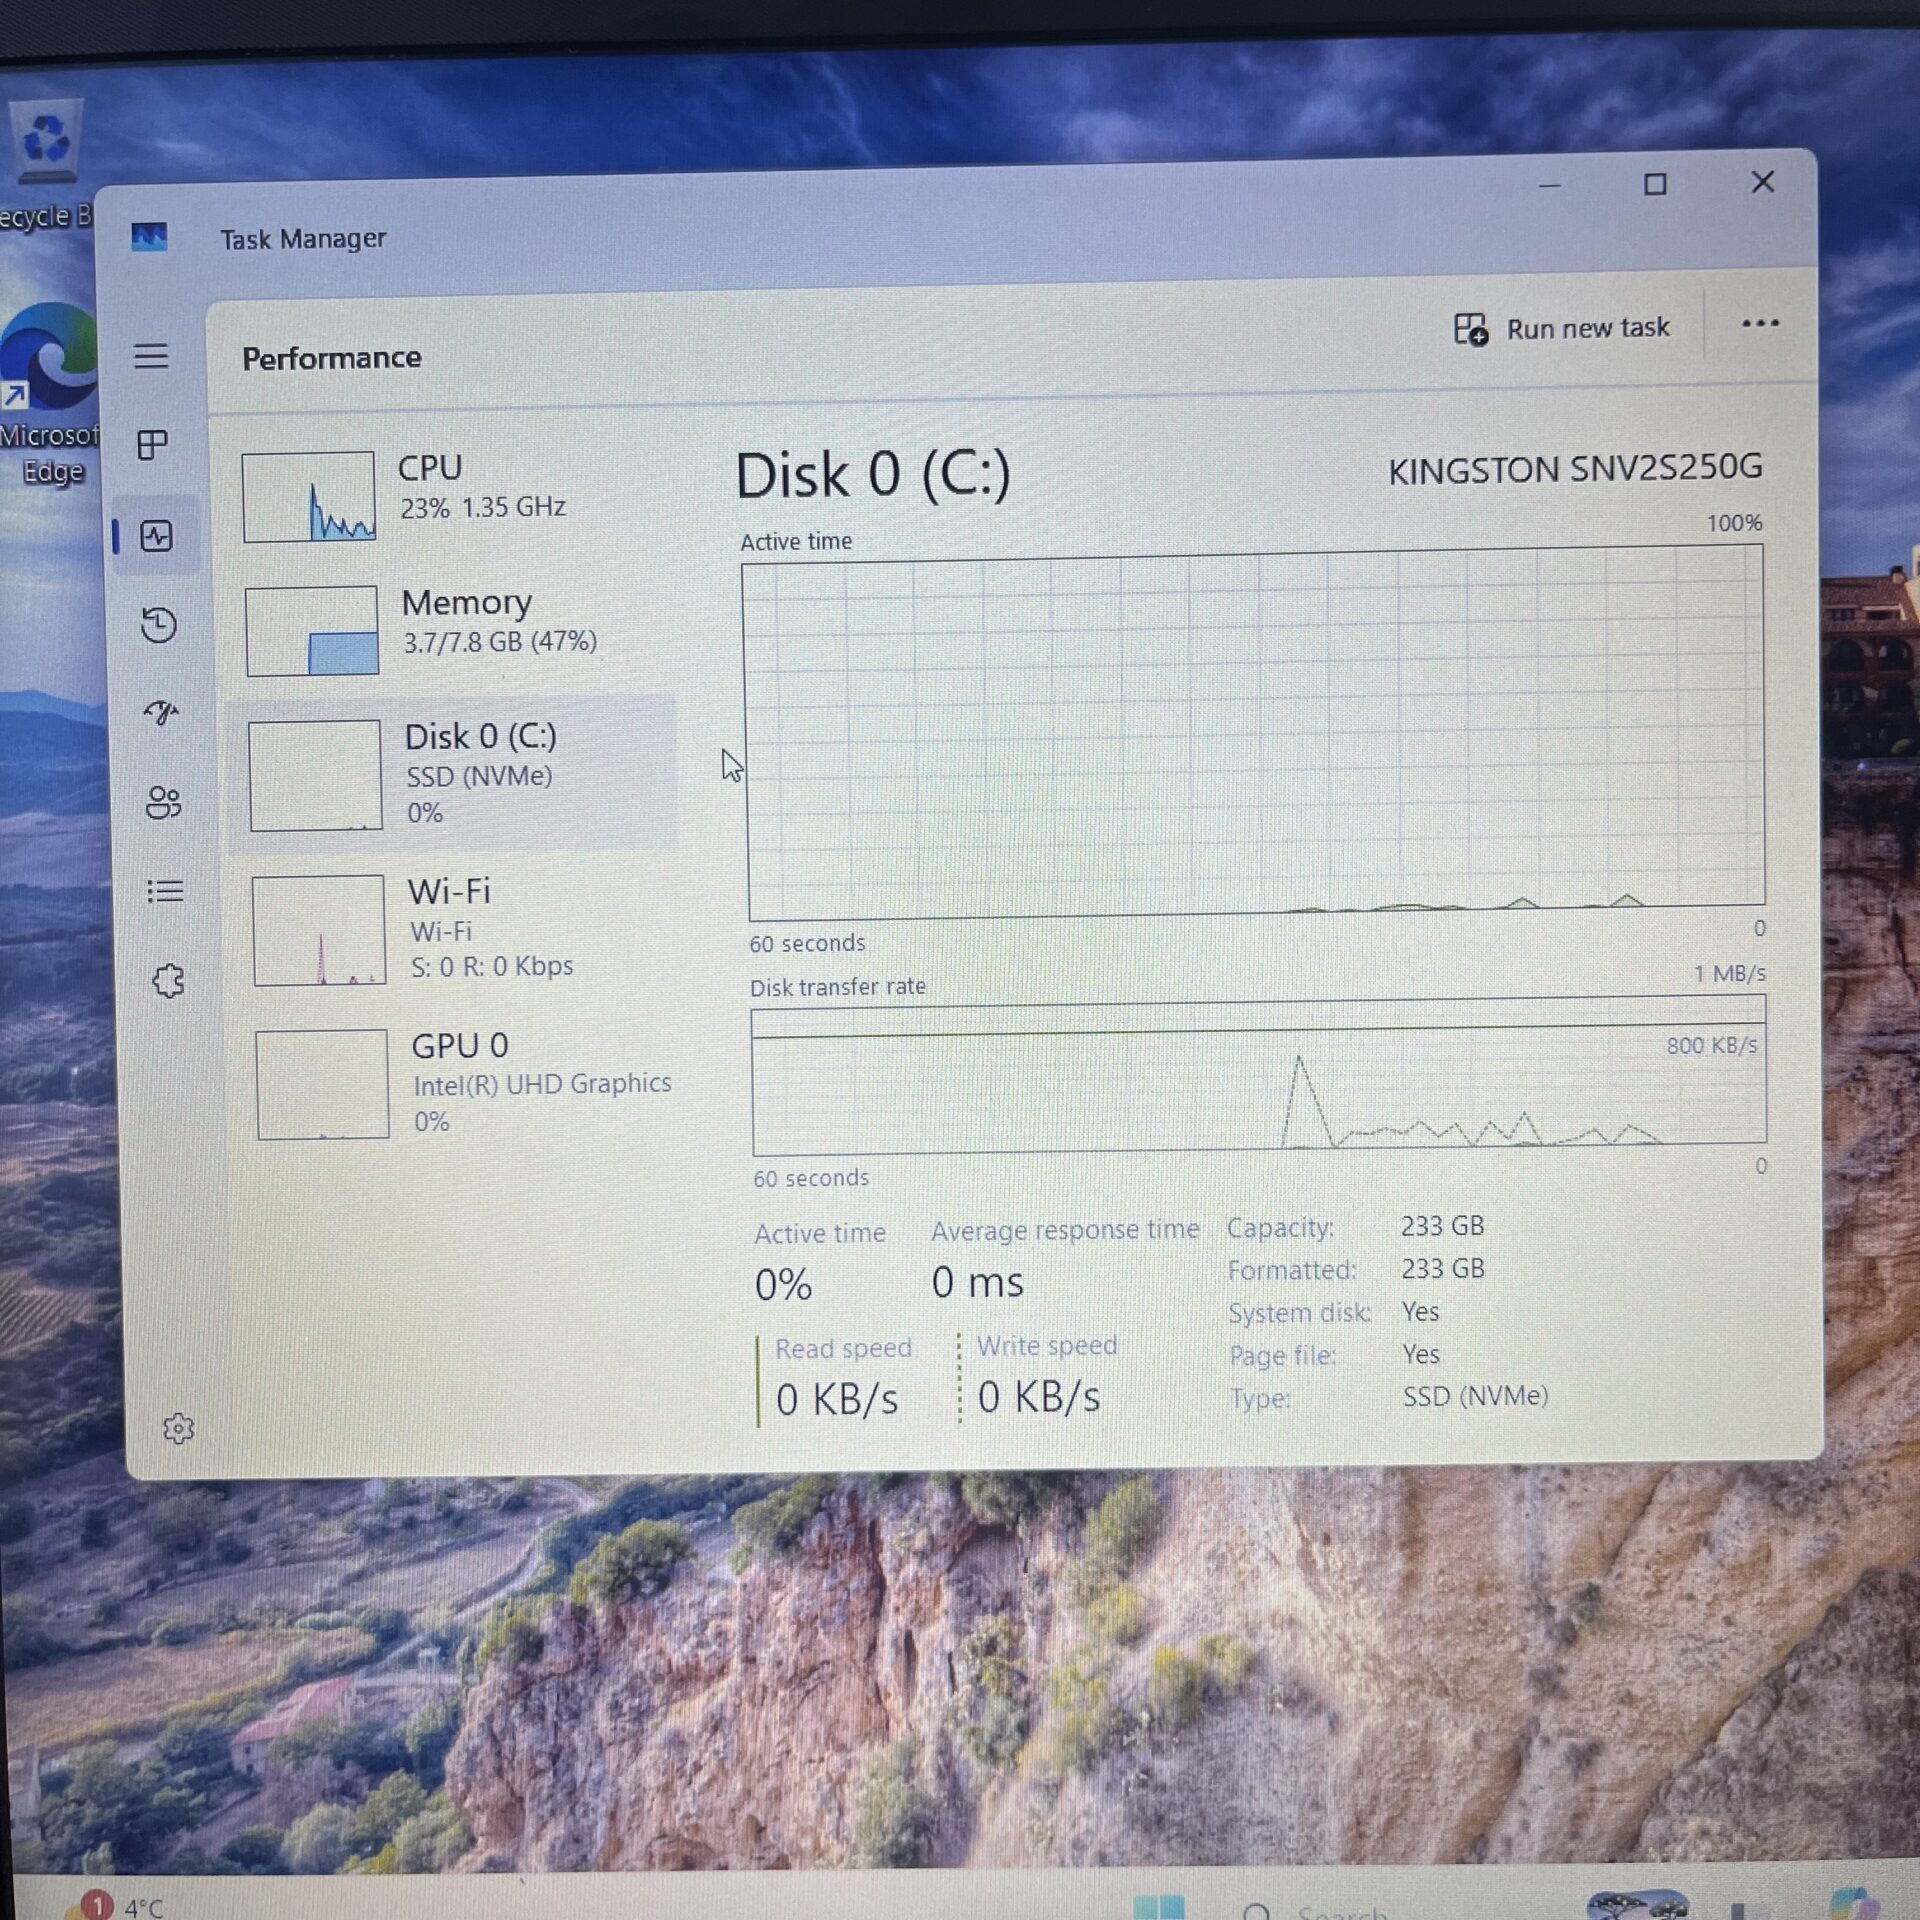1920x1920 pixels.
Task: Open the Details list icon
Action: tap(165, 890)
